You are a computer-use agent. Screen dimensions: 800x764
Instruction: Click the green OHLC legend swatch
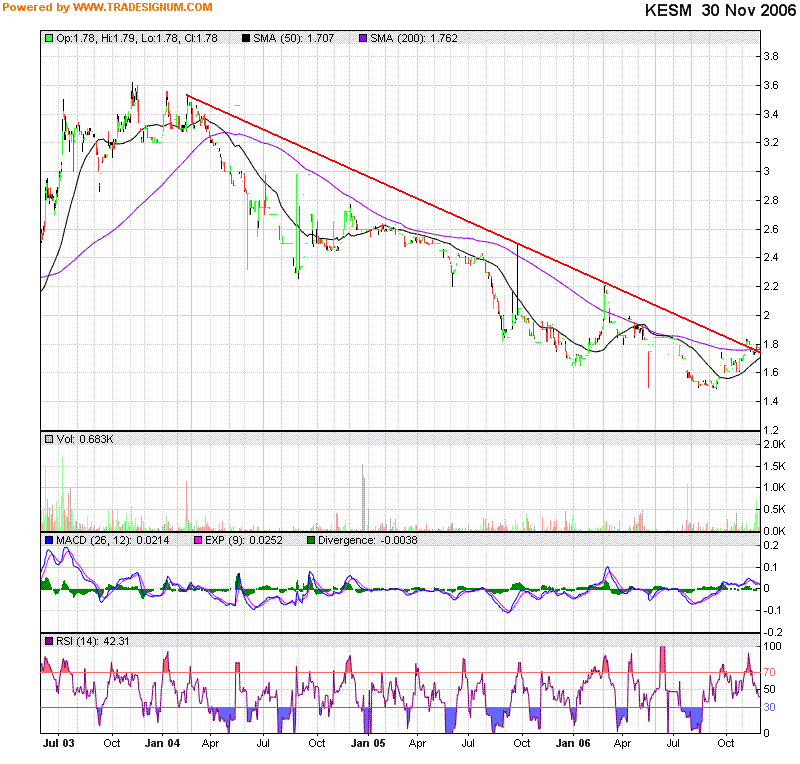(x=49, y=38)
